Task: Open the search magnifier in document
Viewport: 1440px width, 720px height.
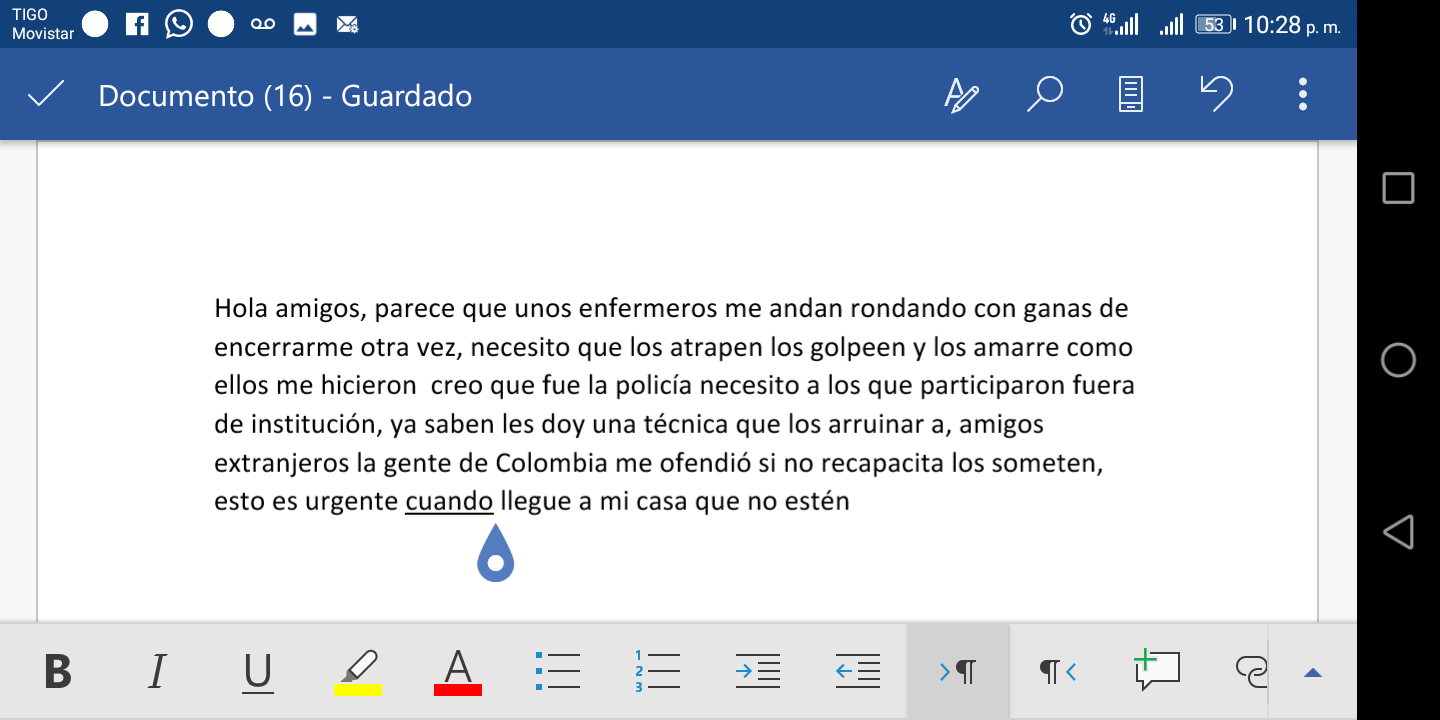Action: (x=1045, y=95)
